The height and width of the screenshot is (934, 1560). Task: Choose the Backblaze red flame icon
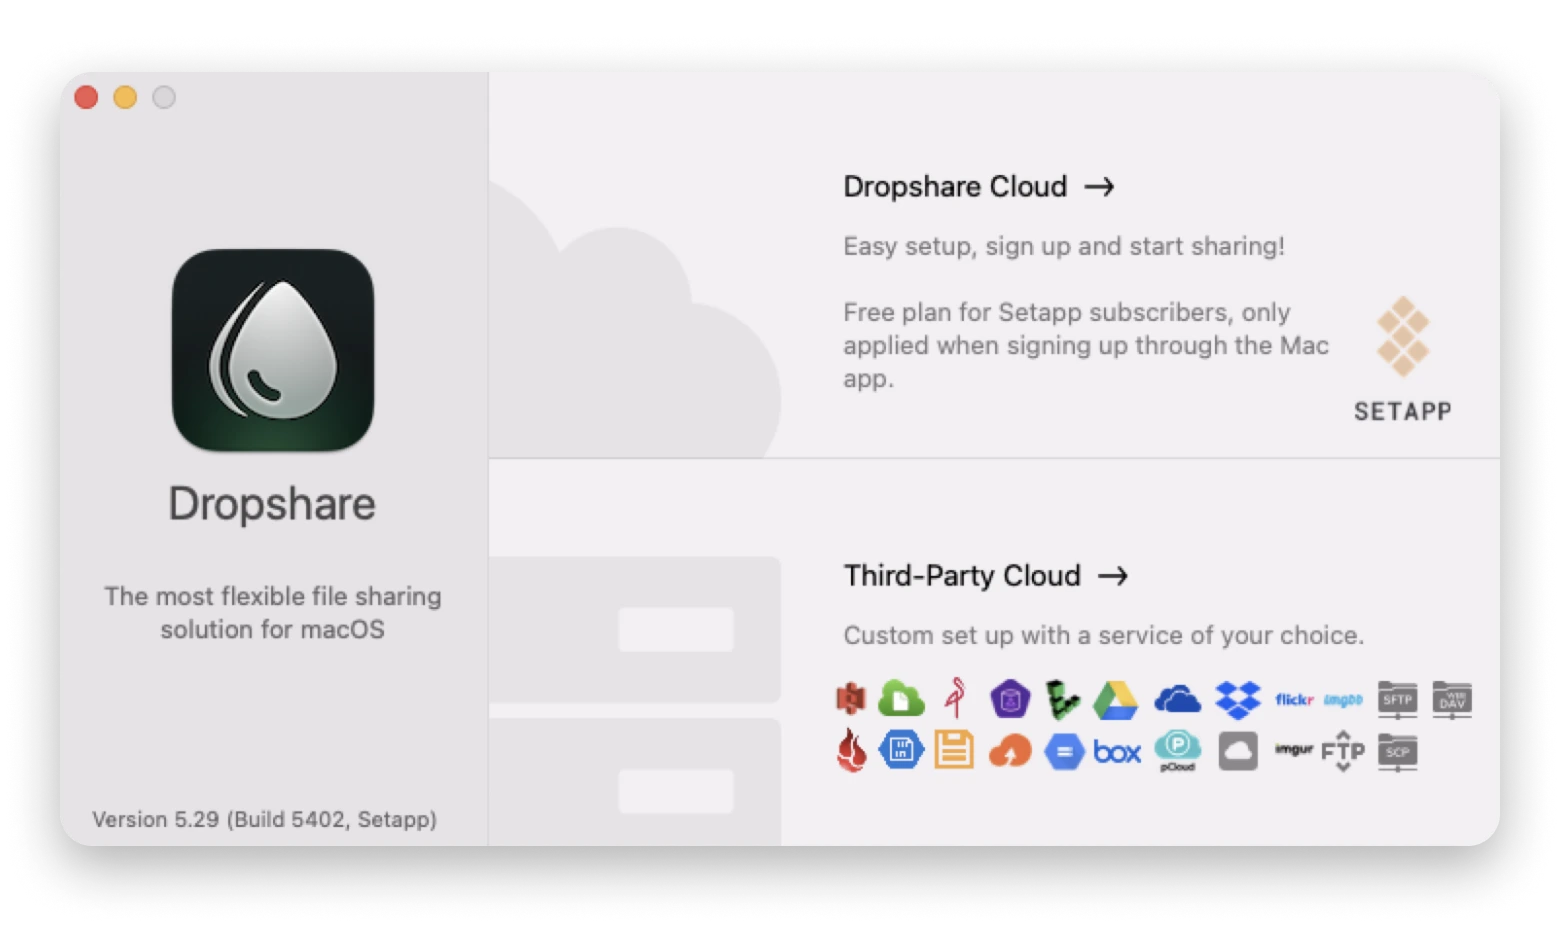click(x=851, y=750)
